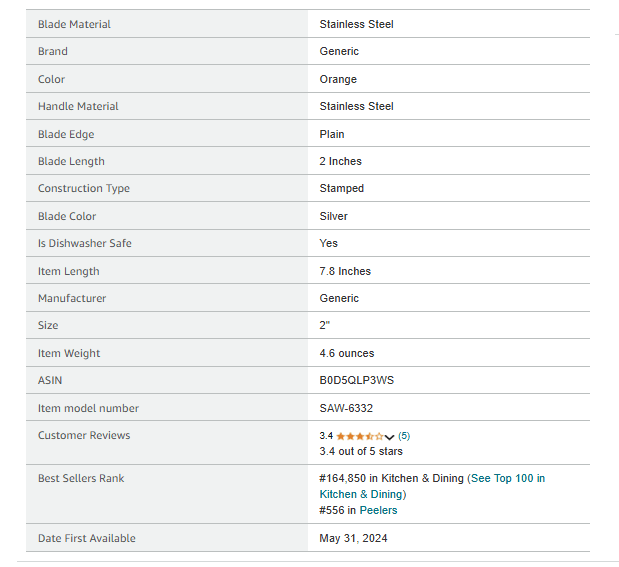Click the Item Weight 4.6 ounces value
This screenshot has height=567, width=619.
tap(347, 353)
